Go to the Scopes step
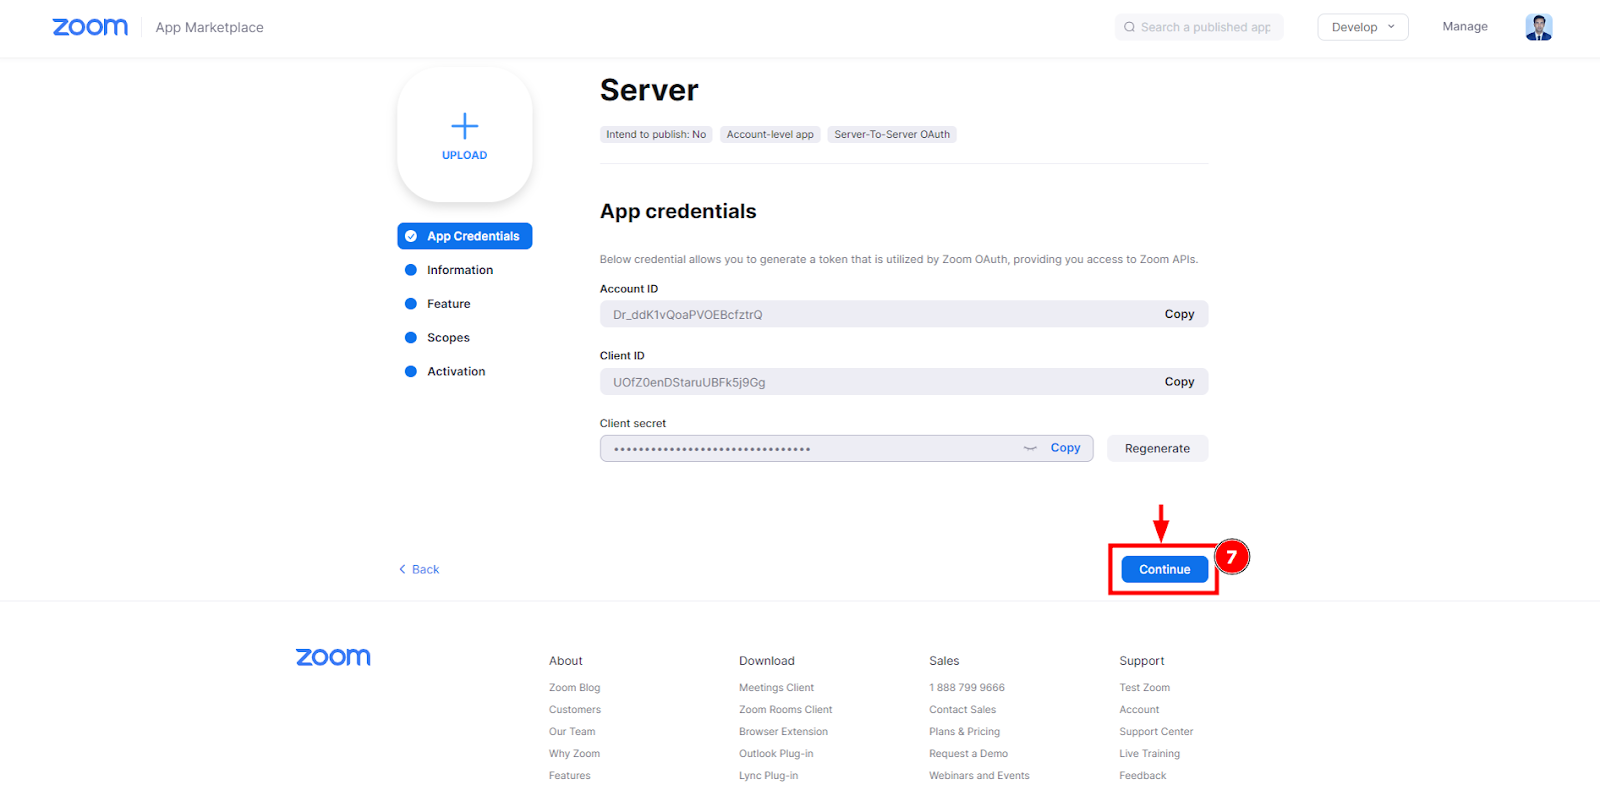The image size is (1600, 785). [448, 338]
